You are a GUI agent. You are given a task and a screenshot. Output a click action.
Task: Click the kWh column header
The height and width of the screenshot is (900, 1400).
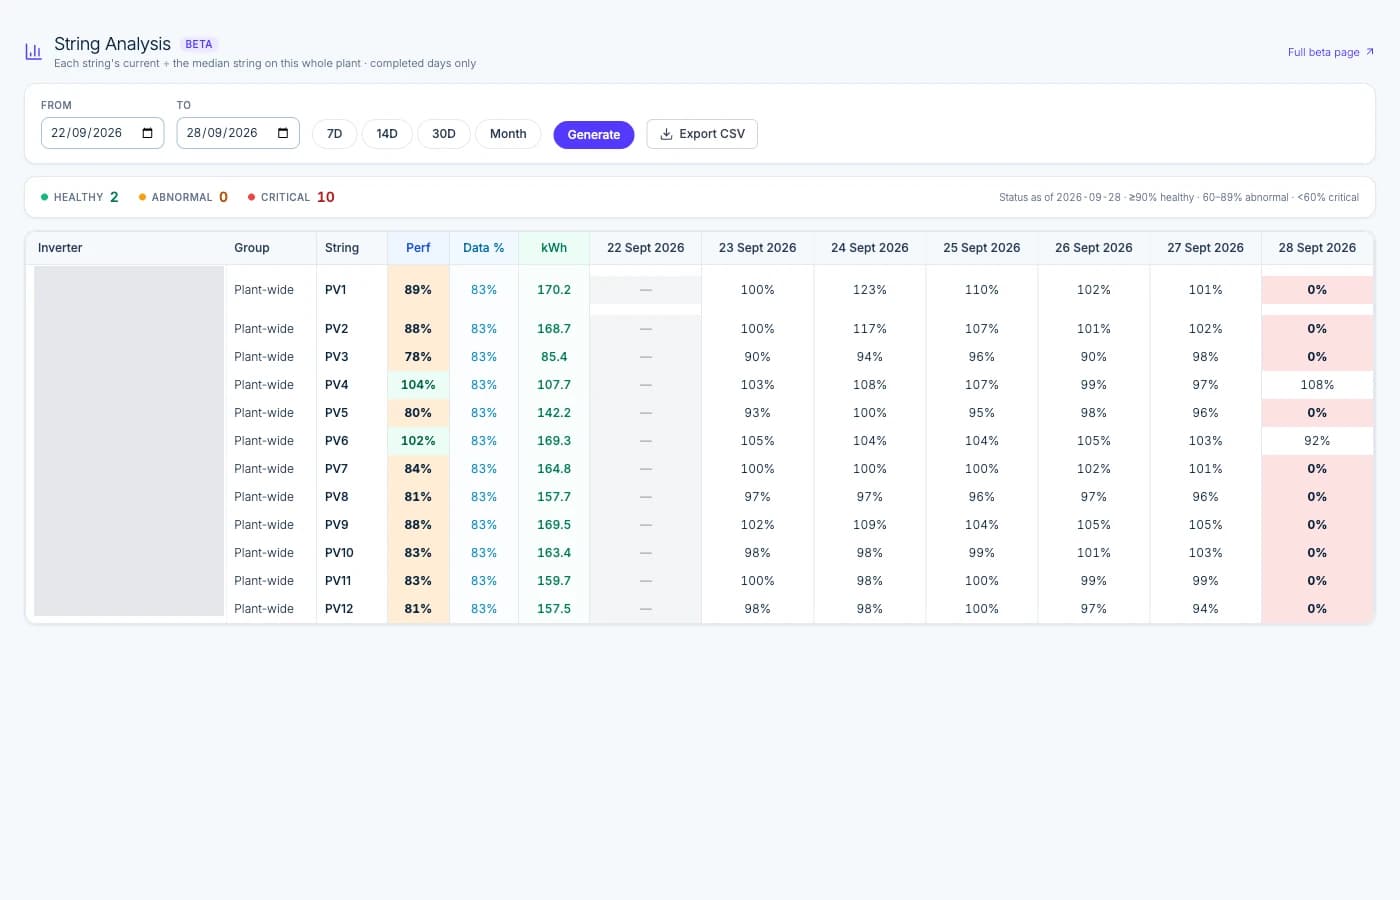pos(554,248)
